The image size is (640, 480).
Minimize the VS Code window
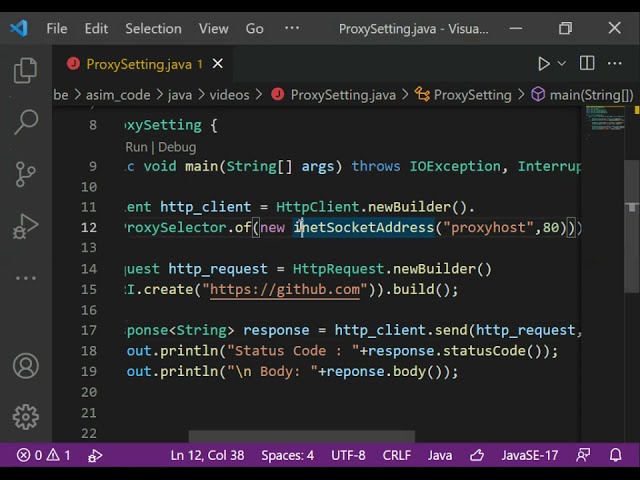(516, 28)
